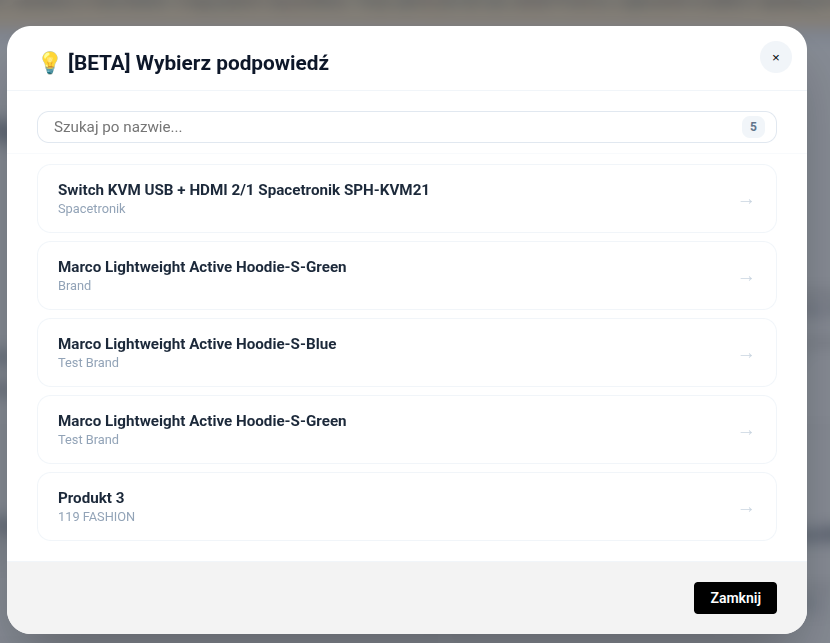Click the arrow on the Switch KVM row

(745, 201)
